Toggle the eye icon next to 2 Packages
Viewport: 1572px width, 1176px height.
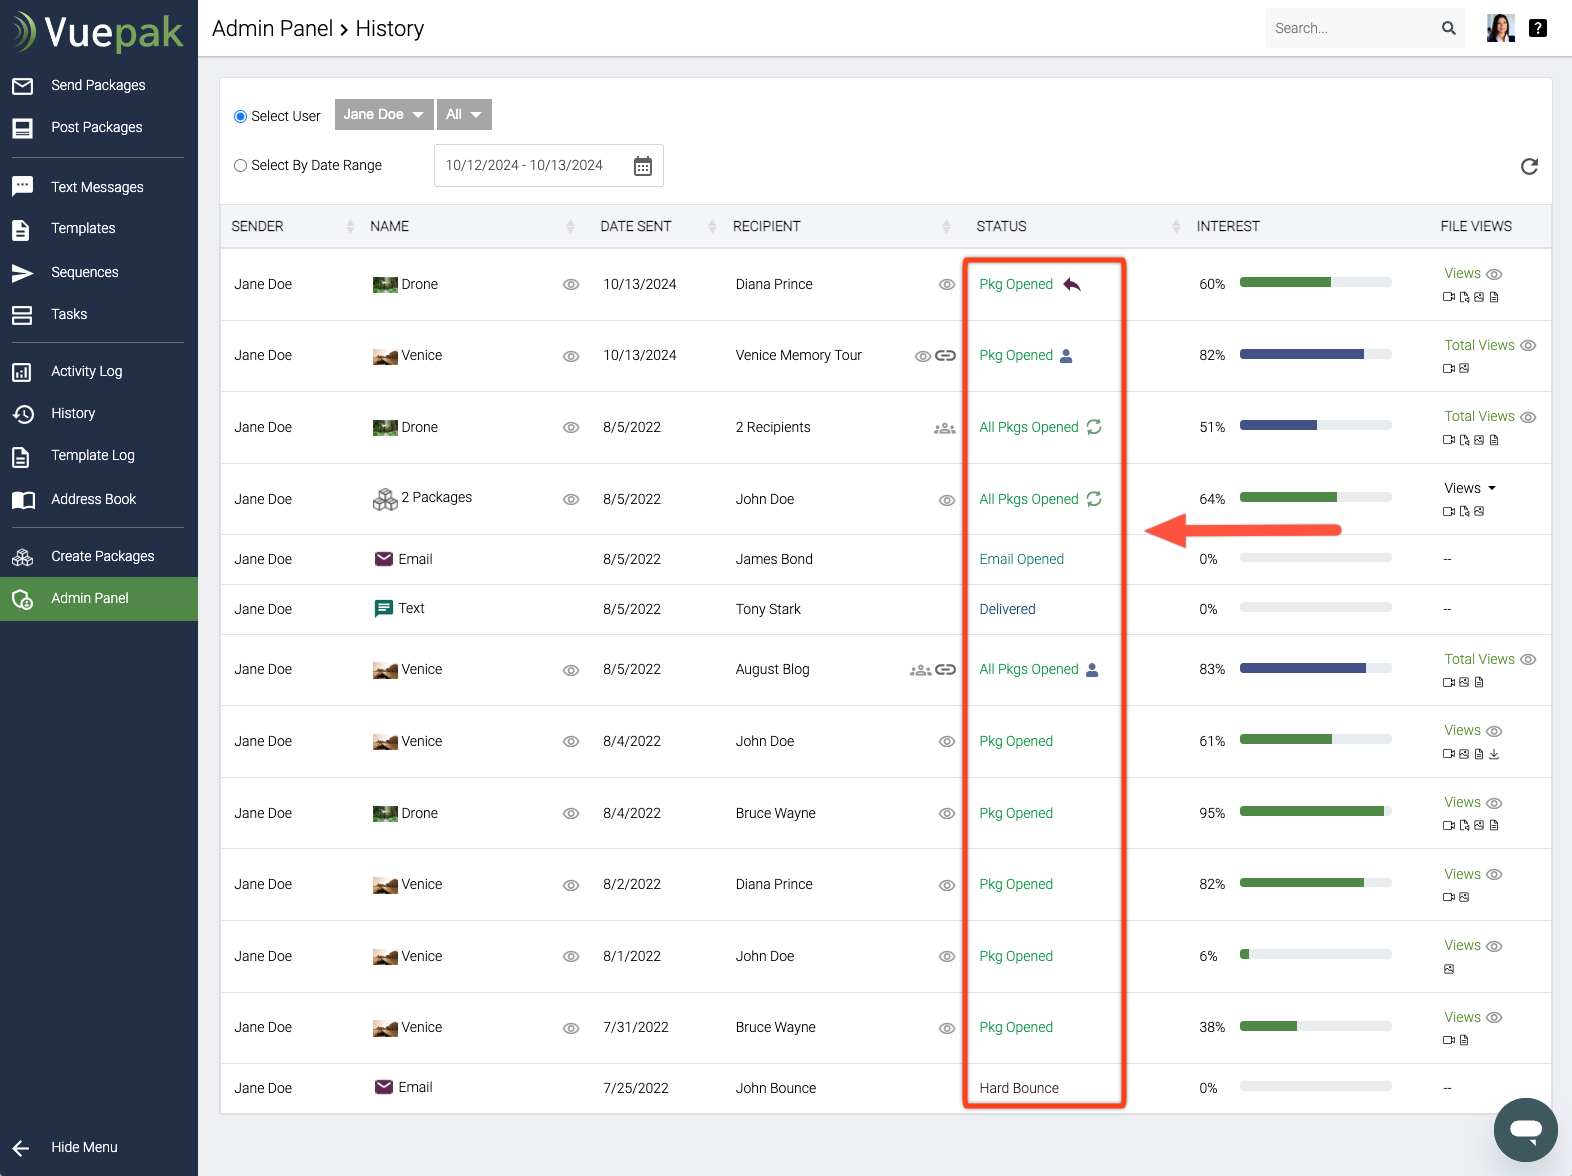point(571,500)
